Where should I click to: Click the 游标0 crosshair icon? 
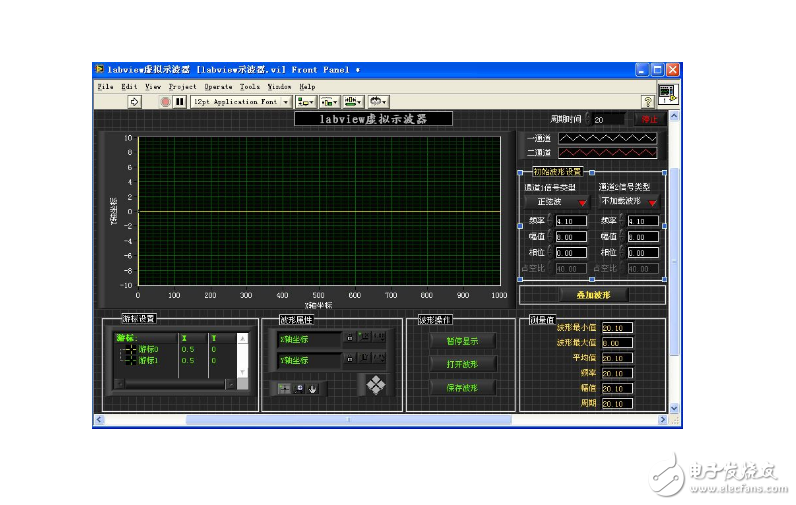(130, 349)
